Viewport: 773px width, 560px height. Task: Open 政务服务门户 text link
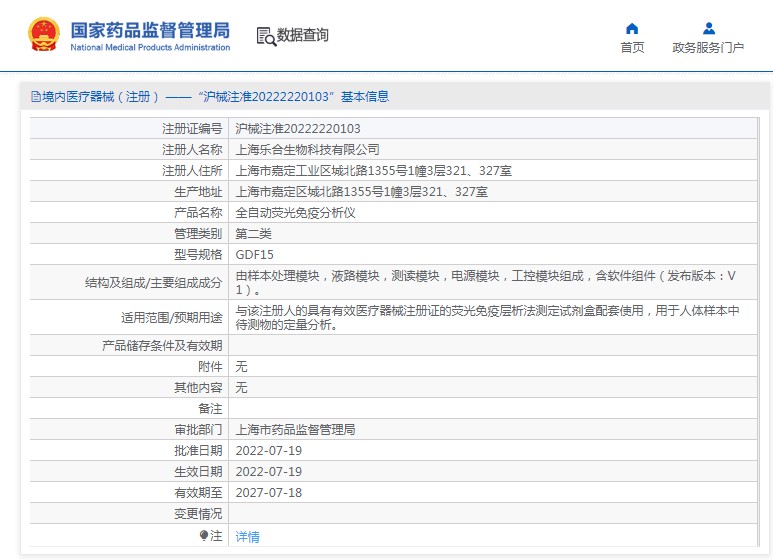[x=708, y=48]
